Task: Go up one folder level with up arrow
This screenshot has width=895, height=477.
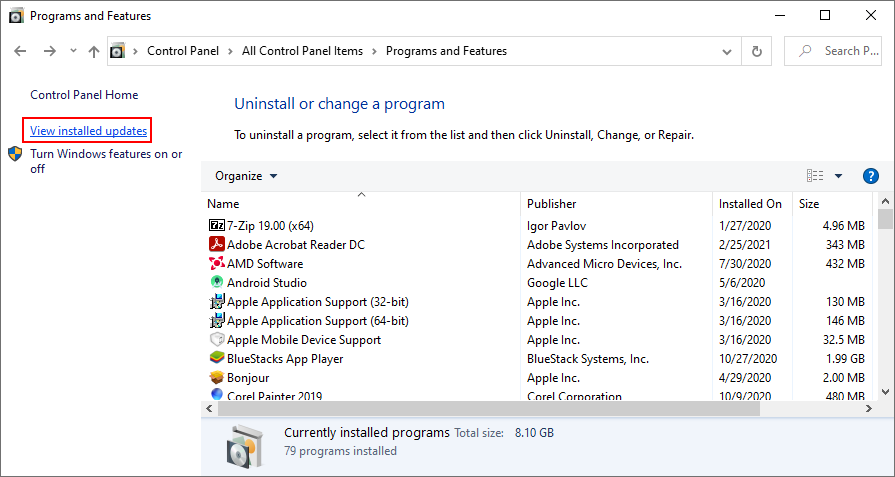Action: tap(94, 51)
